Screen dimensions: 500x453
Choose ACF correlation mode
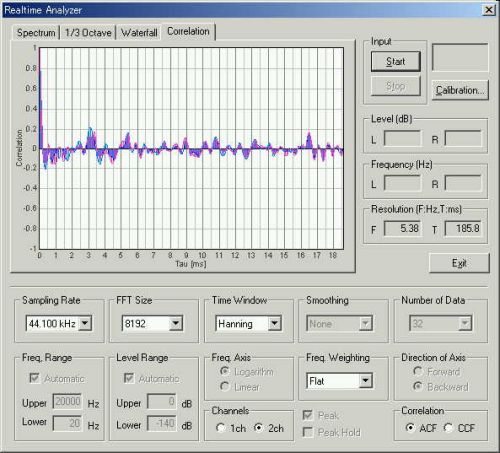pyautogui.click(x=421, y=428)
